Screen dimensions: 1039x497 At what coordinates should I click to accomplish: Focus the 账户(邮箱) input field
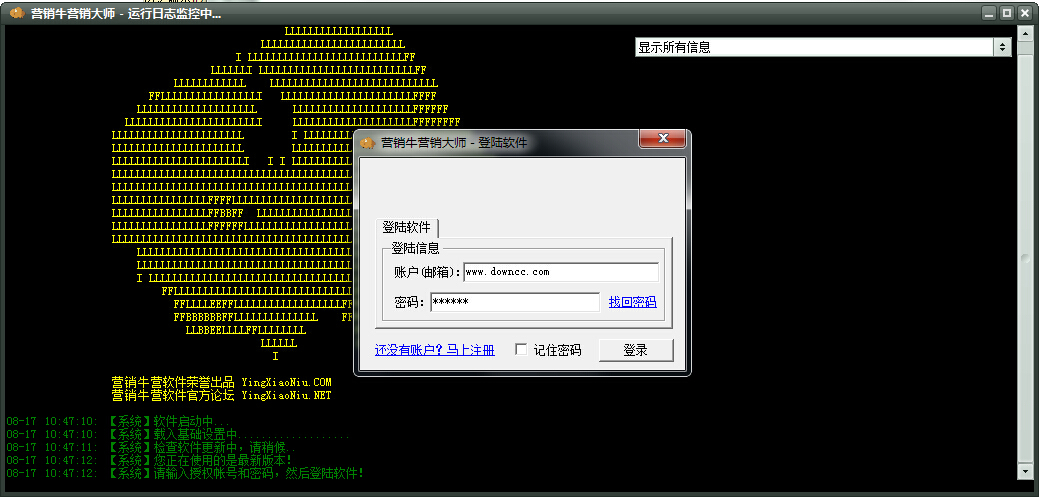[x=561, y=272]
